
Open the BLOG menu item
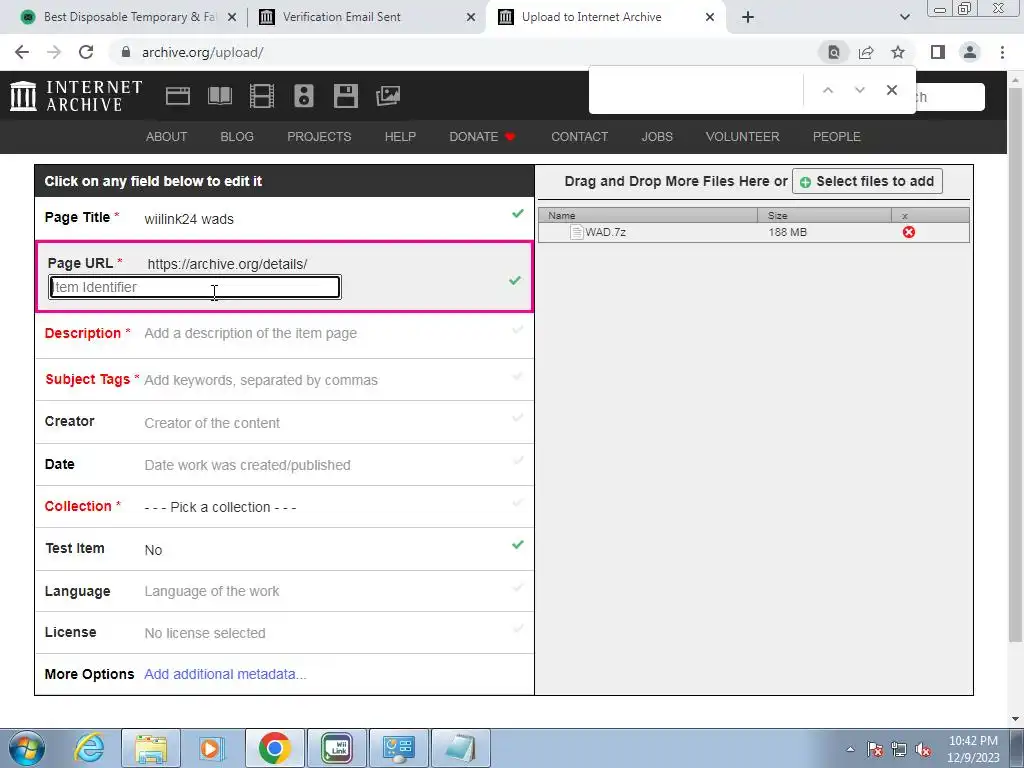point(237,136)
